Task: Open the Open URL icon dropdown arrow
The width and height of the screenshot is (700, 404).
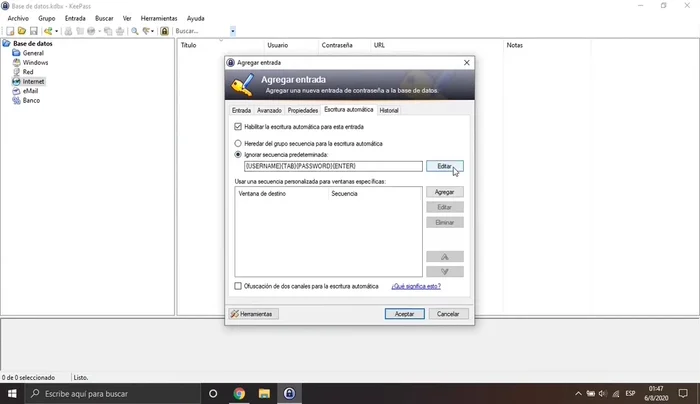Action: (99, 31)
